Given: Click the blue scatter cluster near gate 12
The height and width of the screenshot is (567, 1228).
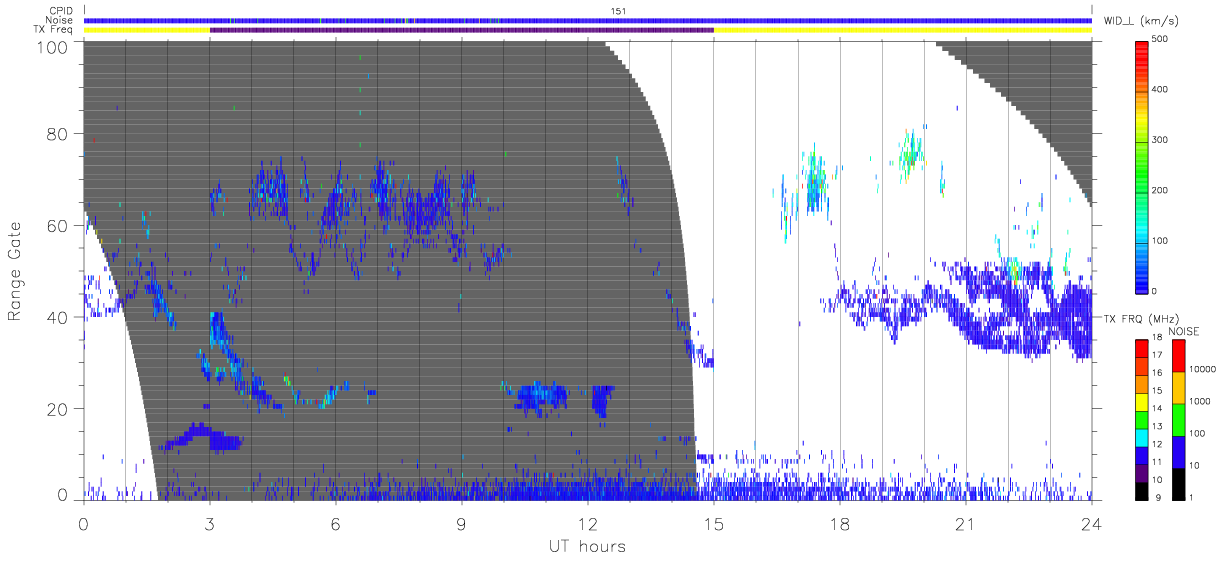Looking at the screenshot, I should 200,438.
